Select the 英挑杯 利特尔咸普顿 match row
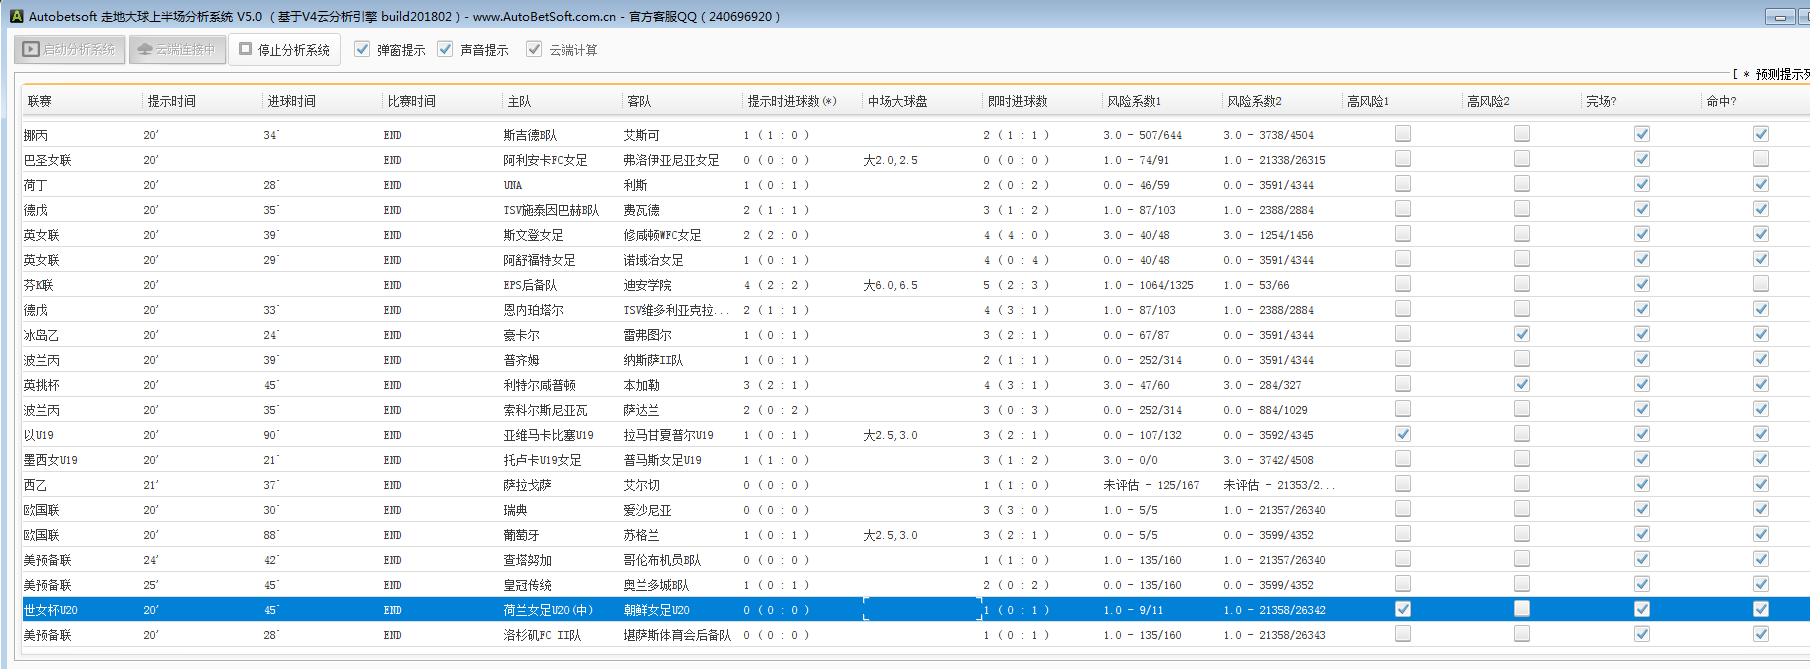The image size is (1810, 669). pyautogui.click(x=539, y=385)
